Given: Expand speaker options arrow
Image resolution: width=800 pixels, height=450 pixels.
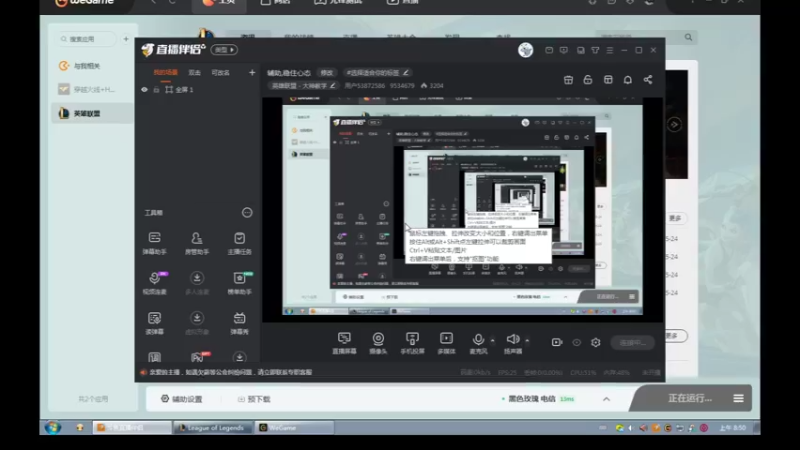Looking at the screenshot, I should [527, 340].
